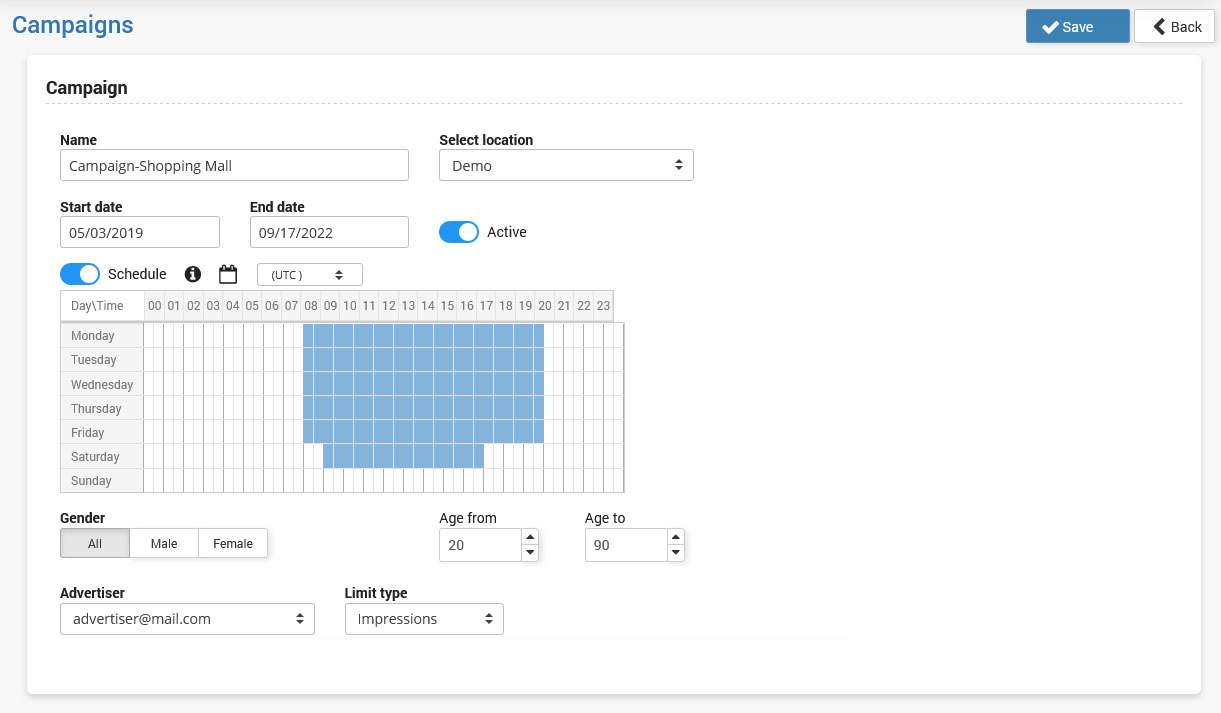The height and width of the screenshot is (713, 1221).
Task: Click the Start date field
Action: (140, 232)
